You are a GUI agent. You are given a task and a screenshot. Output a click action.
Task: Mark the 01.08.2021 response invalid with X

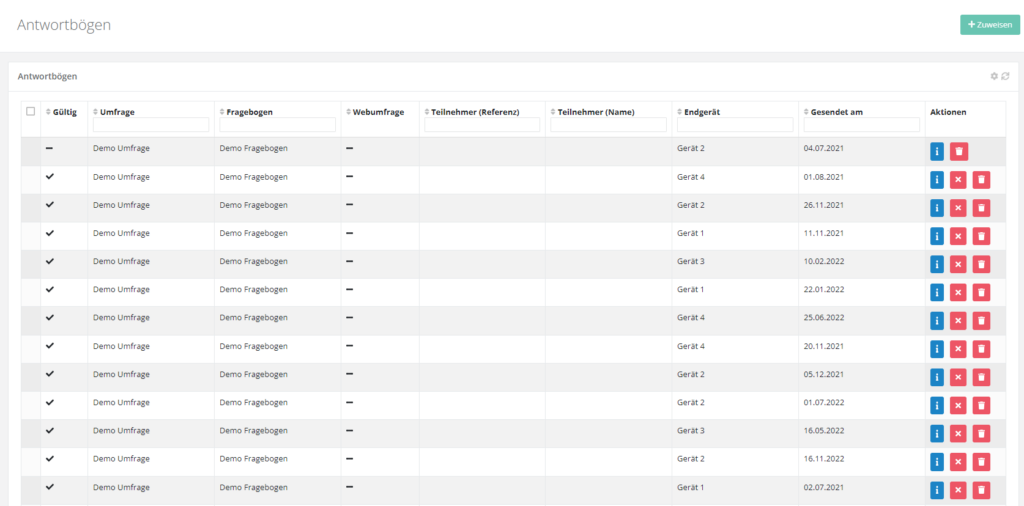(x=959, y=180)
